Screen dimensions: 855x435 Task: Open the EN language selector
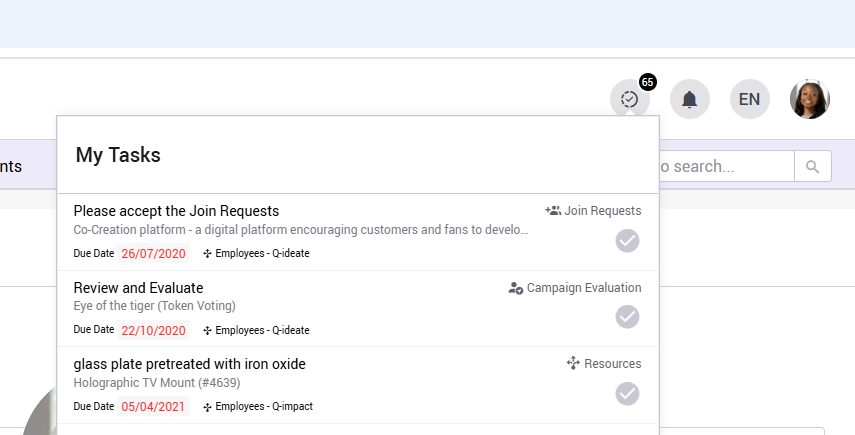coord(750,99)
